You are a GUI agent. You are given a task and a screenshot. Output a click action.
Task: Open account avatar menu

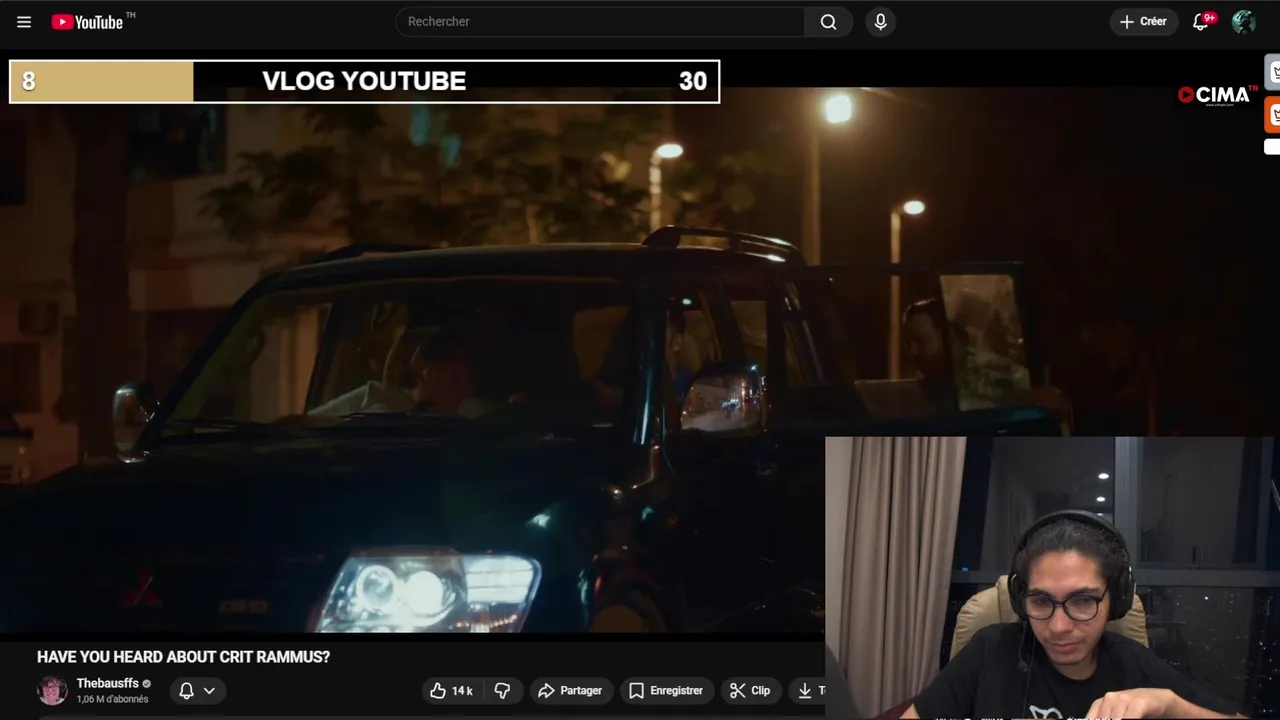pyautogui.click(x=1244, y=22)
